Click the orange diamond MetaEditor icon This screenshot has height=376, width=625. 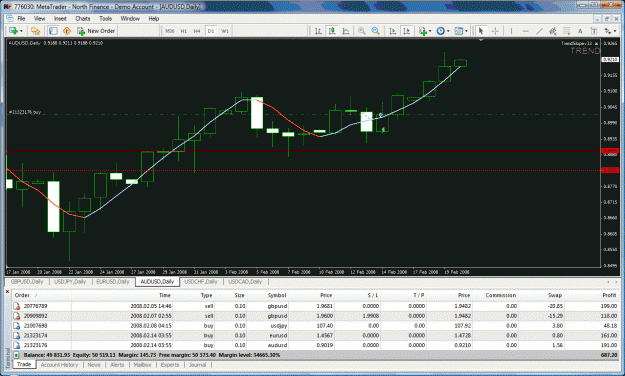pyautogui.click(x=67, y=31)
